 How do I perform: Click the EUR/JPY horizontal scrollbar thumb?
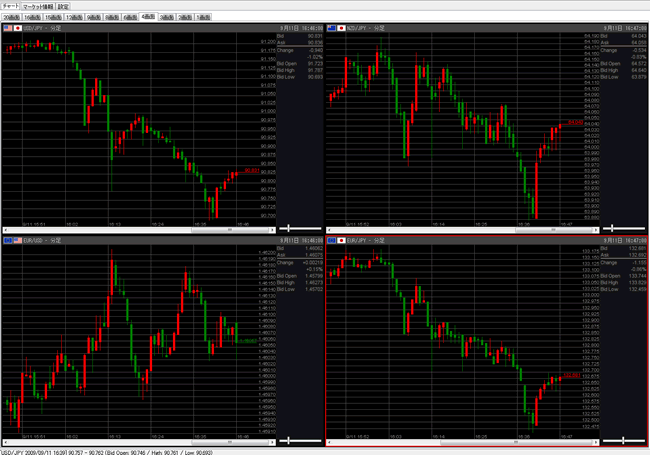517,442
